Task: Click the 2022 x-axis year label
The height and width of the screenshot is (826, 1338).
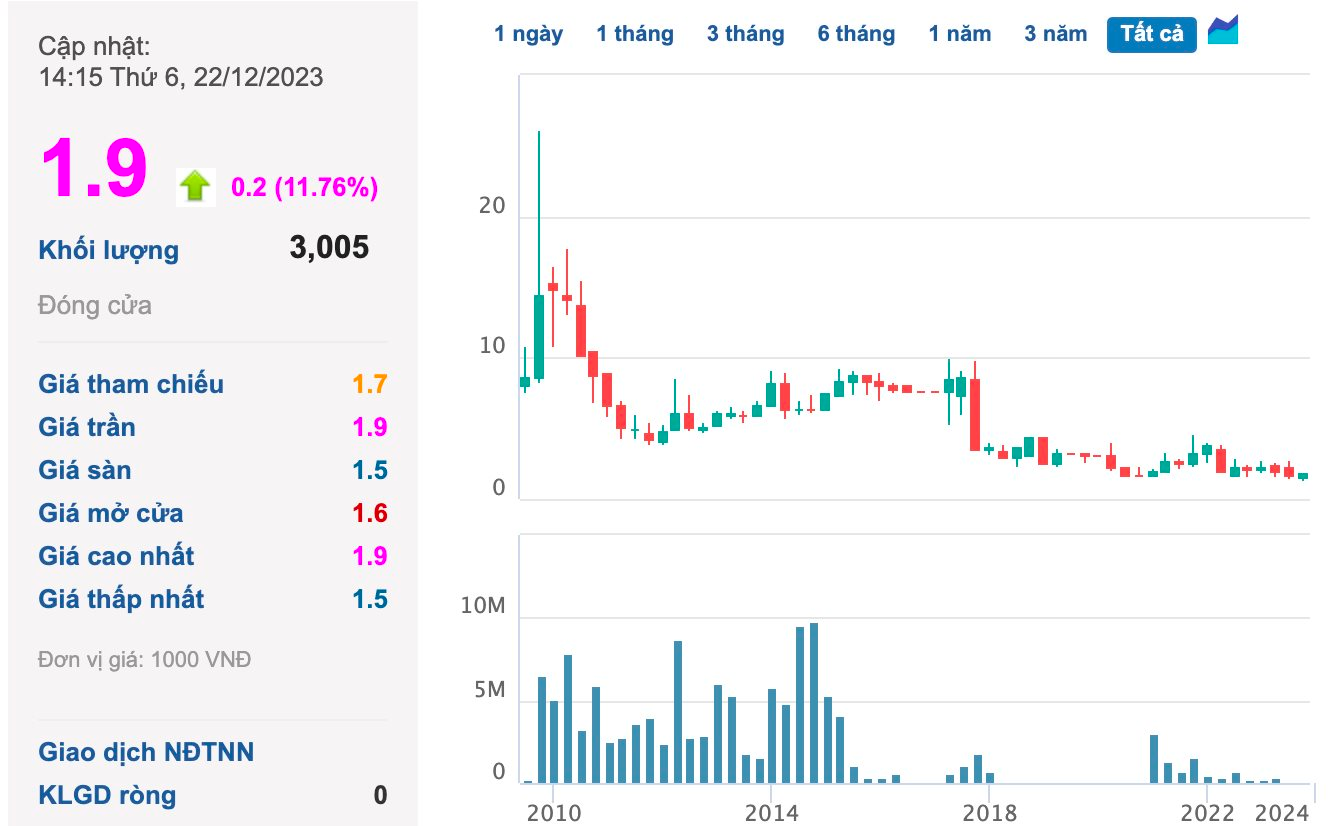Action: click(x=1206, y=812)
